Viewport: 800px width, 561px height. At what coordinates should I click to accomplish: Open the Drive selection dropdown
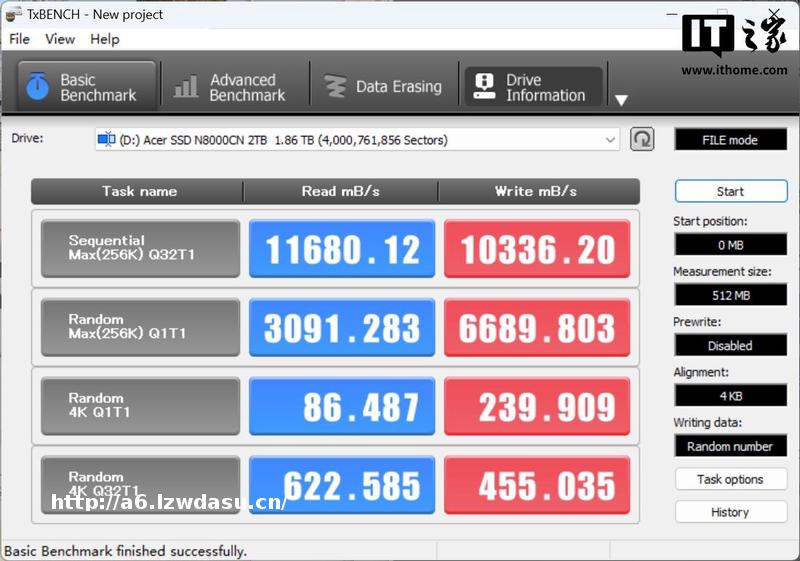(x=357, y=140)
